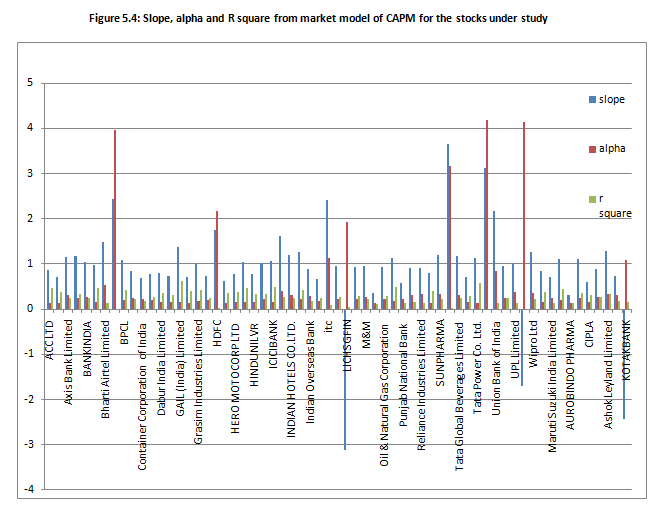Click the y-axis value -3
Image resolution: width=652 pixels, height=505 pixels.
tap(28, 444)
